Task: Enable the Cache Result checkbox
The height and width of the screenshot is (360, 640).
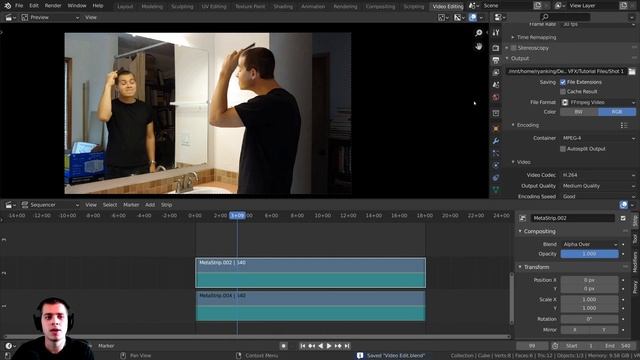Action: [563, 91]
